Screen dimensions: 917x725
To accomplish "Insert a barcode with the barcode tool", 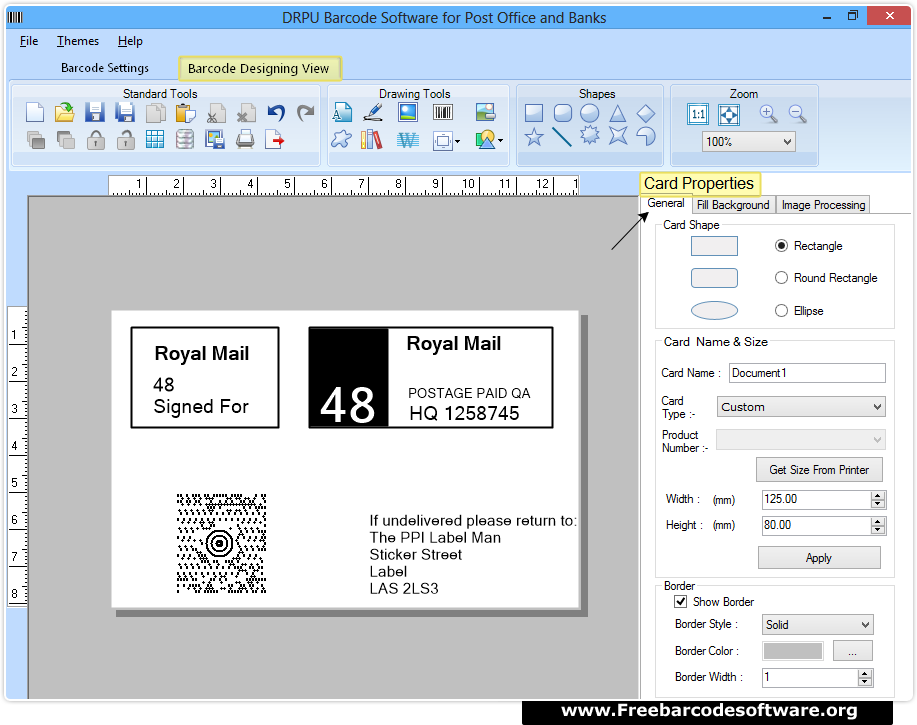I will point(443,112).
